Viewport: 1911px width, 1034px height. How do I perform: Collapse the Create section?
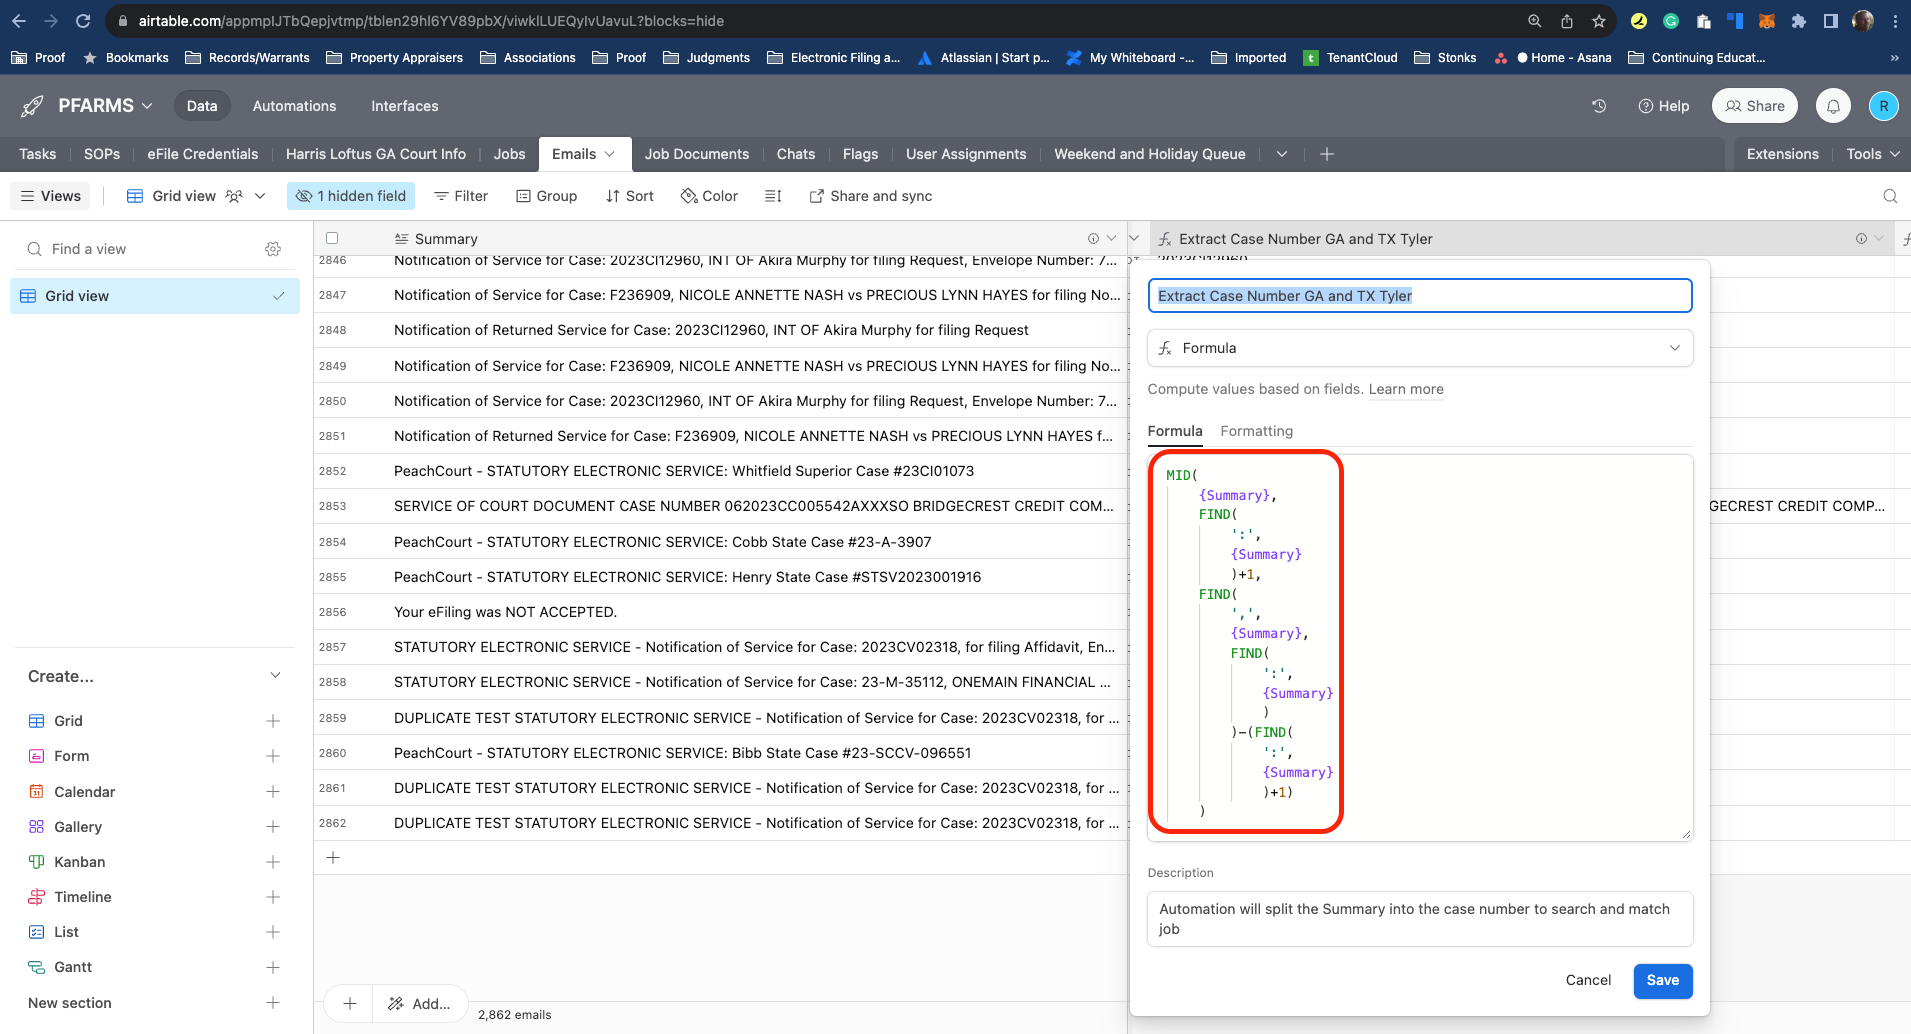[x=275, y=676]
